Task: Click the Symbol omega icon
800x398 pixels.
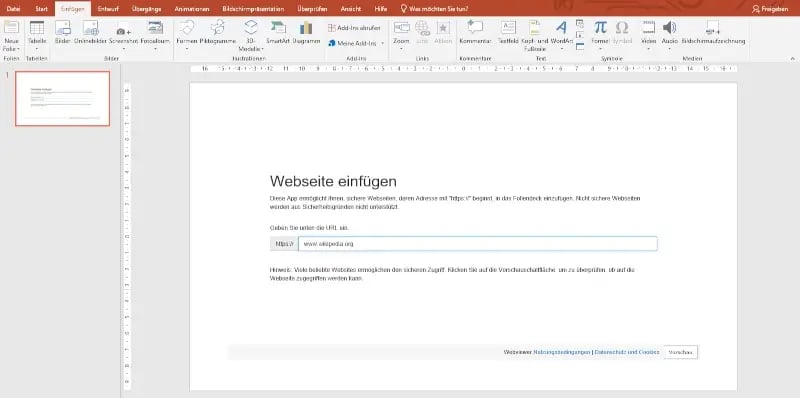Action: point(621,27)
